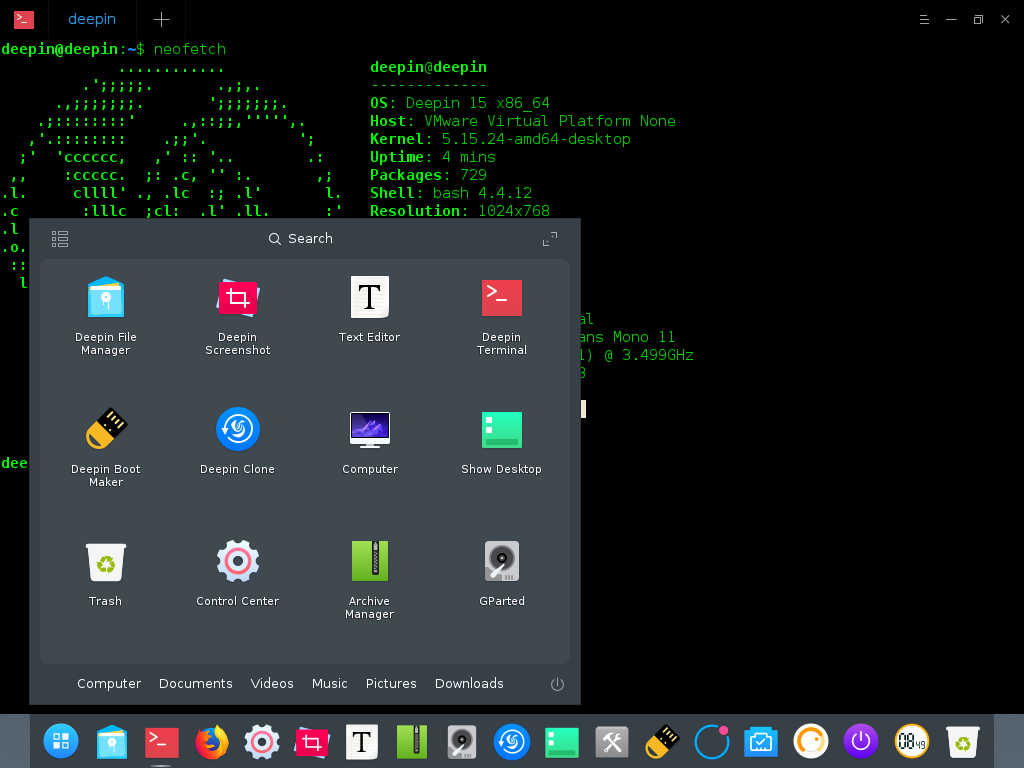The image size is (1024, 768).
Task: Restore the terminal window size
Action: [978, 20]
